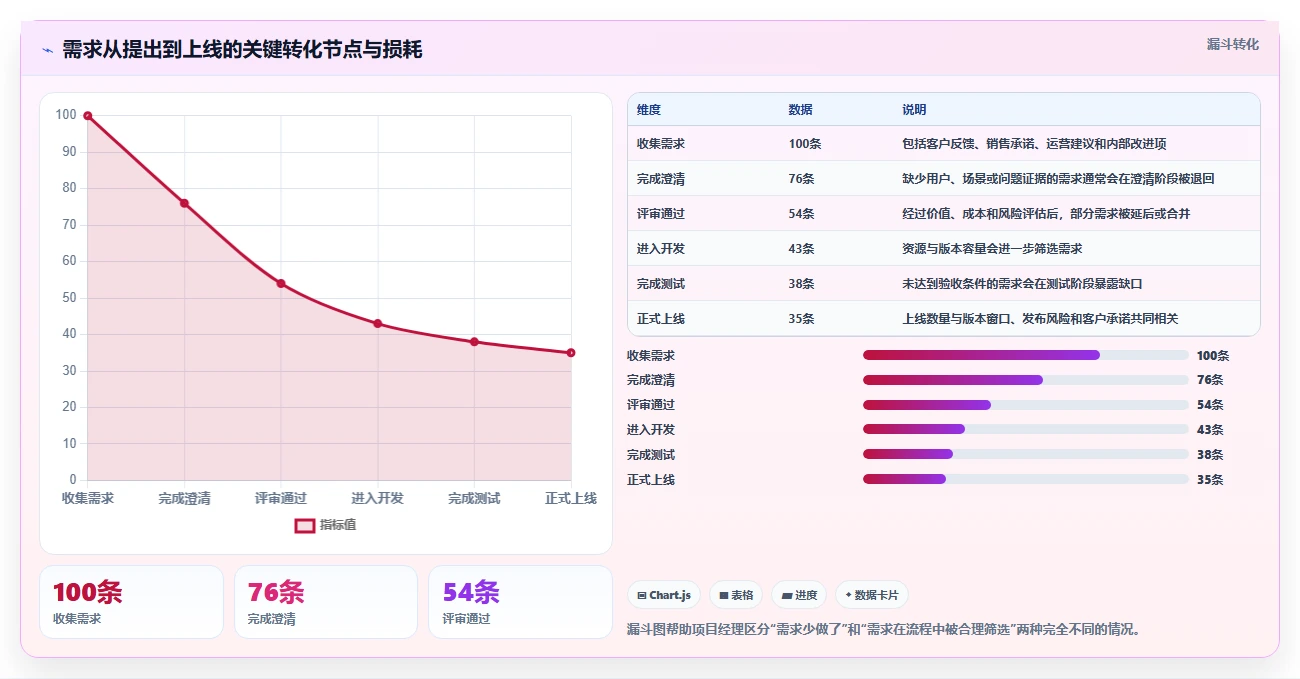The width and height of the screenshot is (1300, 679).
Task: Click the 表格 chip
Action: pyautogui.click(x=736, y=595)
